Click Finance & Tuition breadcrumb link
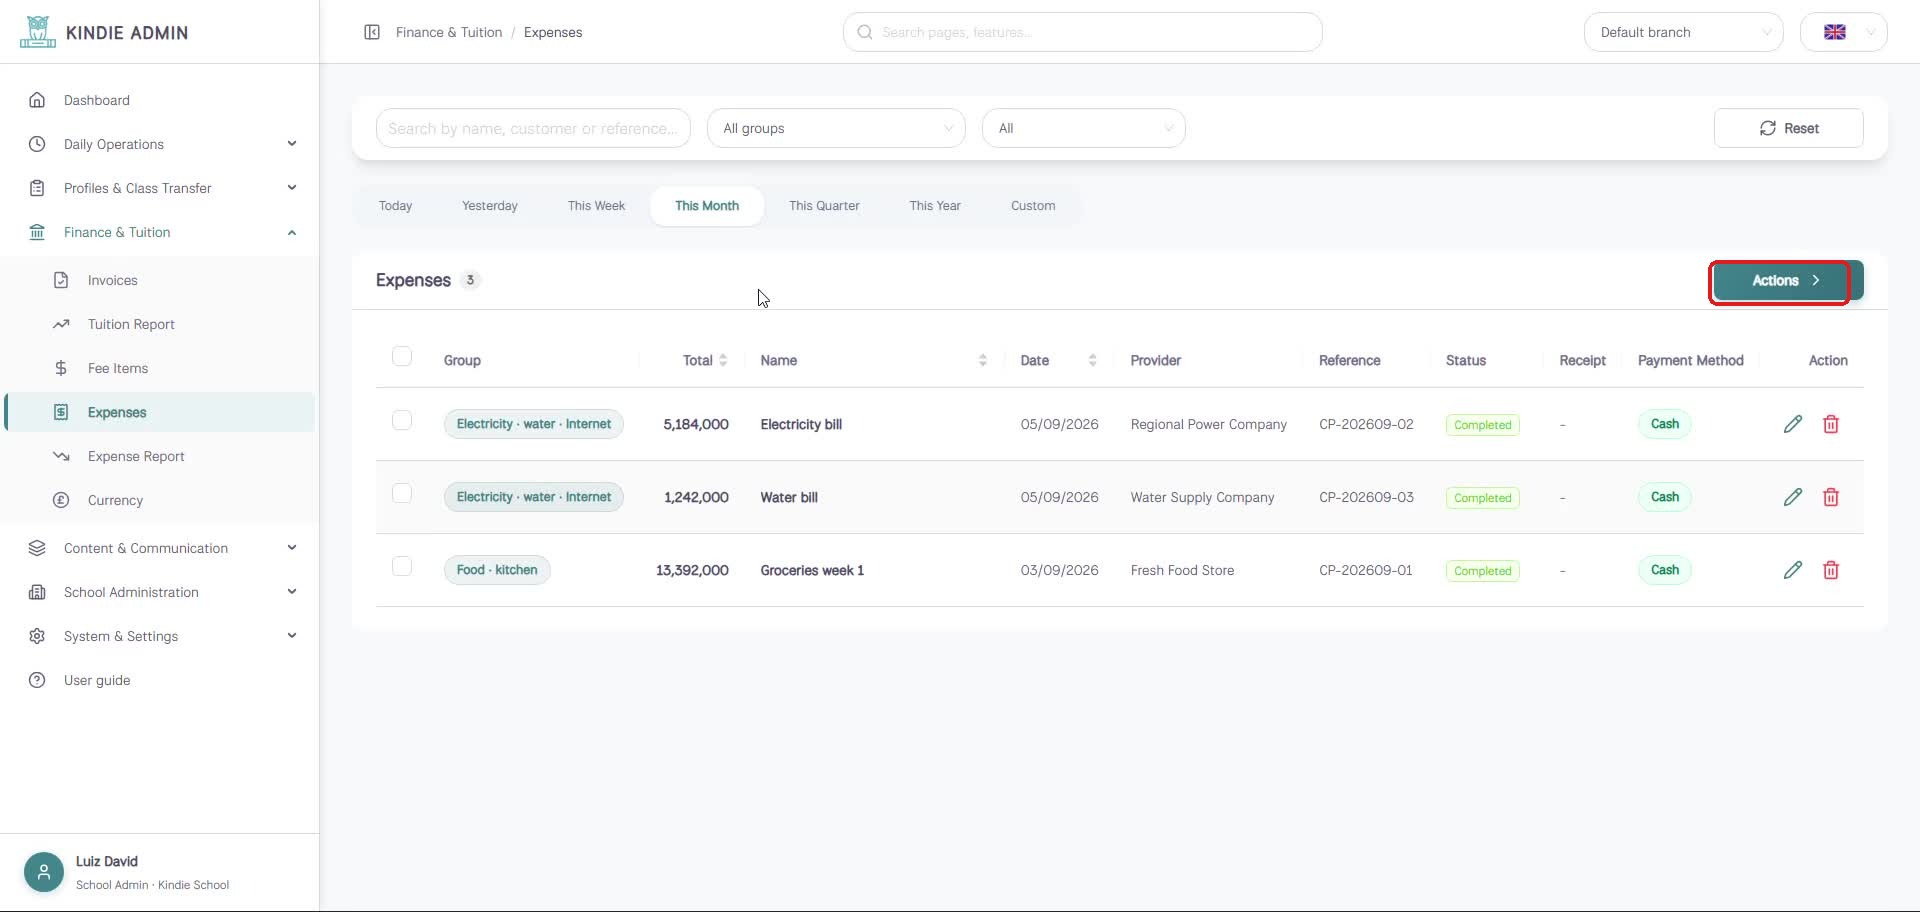 (449, 32)
